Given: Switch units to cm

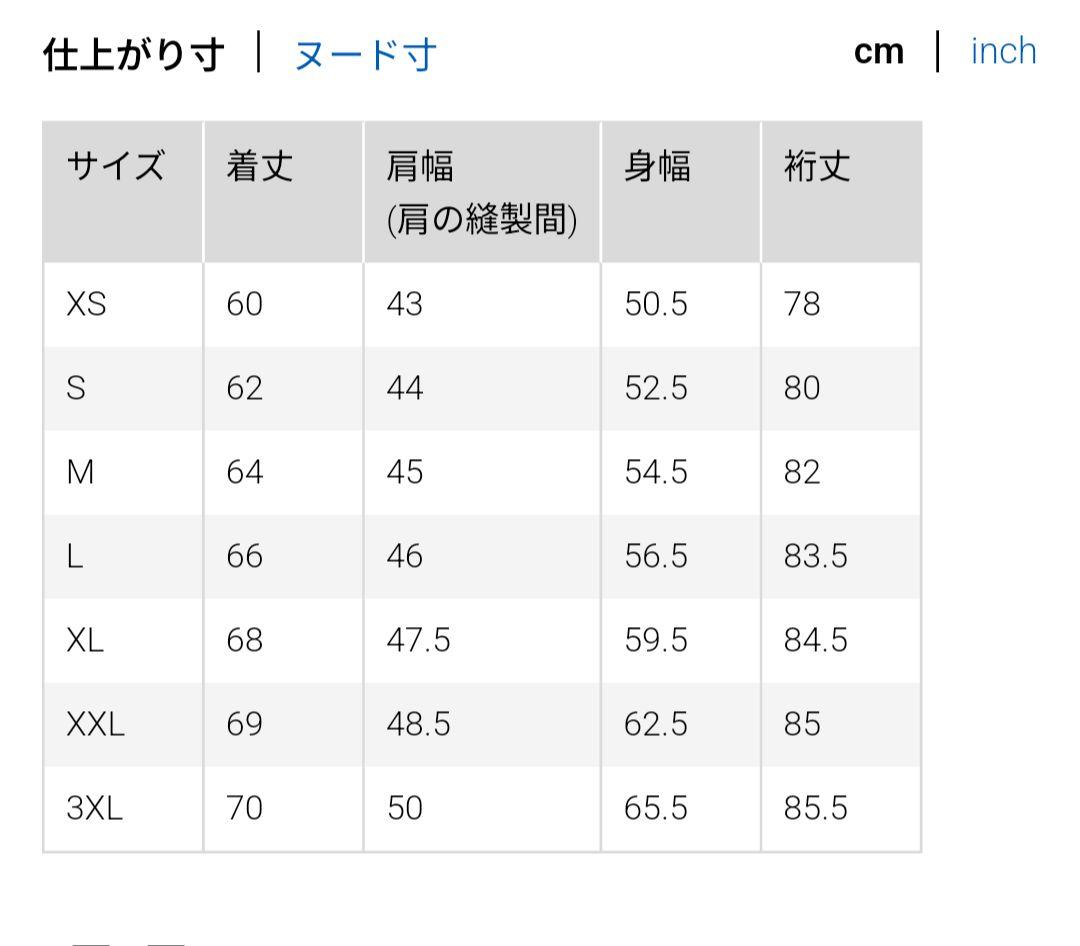Looking at the screenshot, I should (x=879, y=51).
